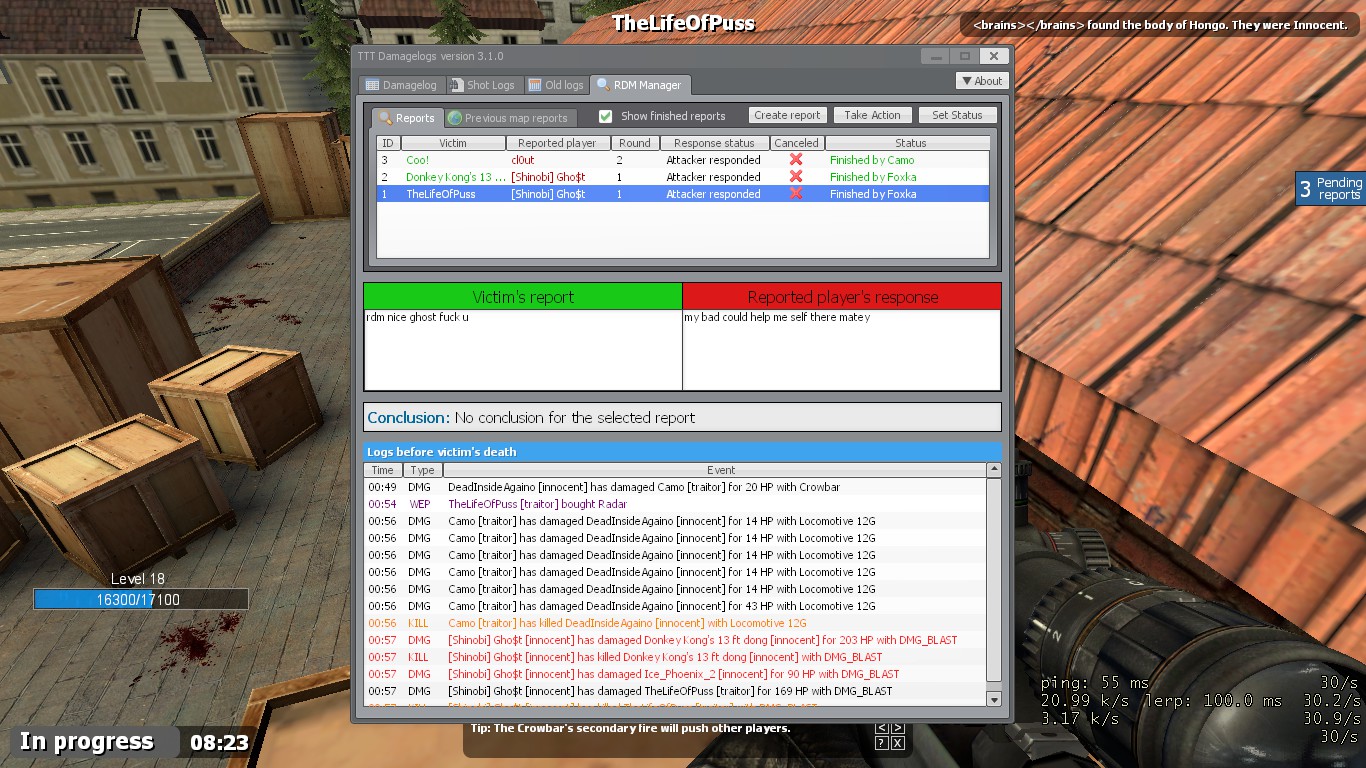Click the tip box right arrow icon
The width and height of the screenshot is (1366, 768).
pyautogui.click(x=897, y=728)
